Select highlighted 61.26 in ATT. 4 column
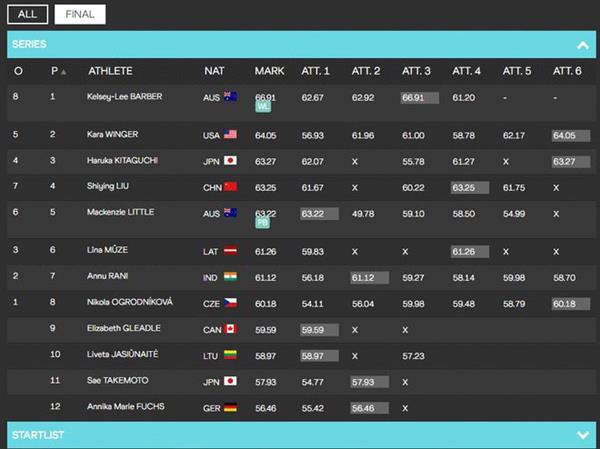Image resolution: width=600 pixels, height=449 pixels. pos(470,251)
